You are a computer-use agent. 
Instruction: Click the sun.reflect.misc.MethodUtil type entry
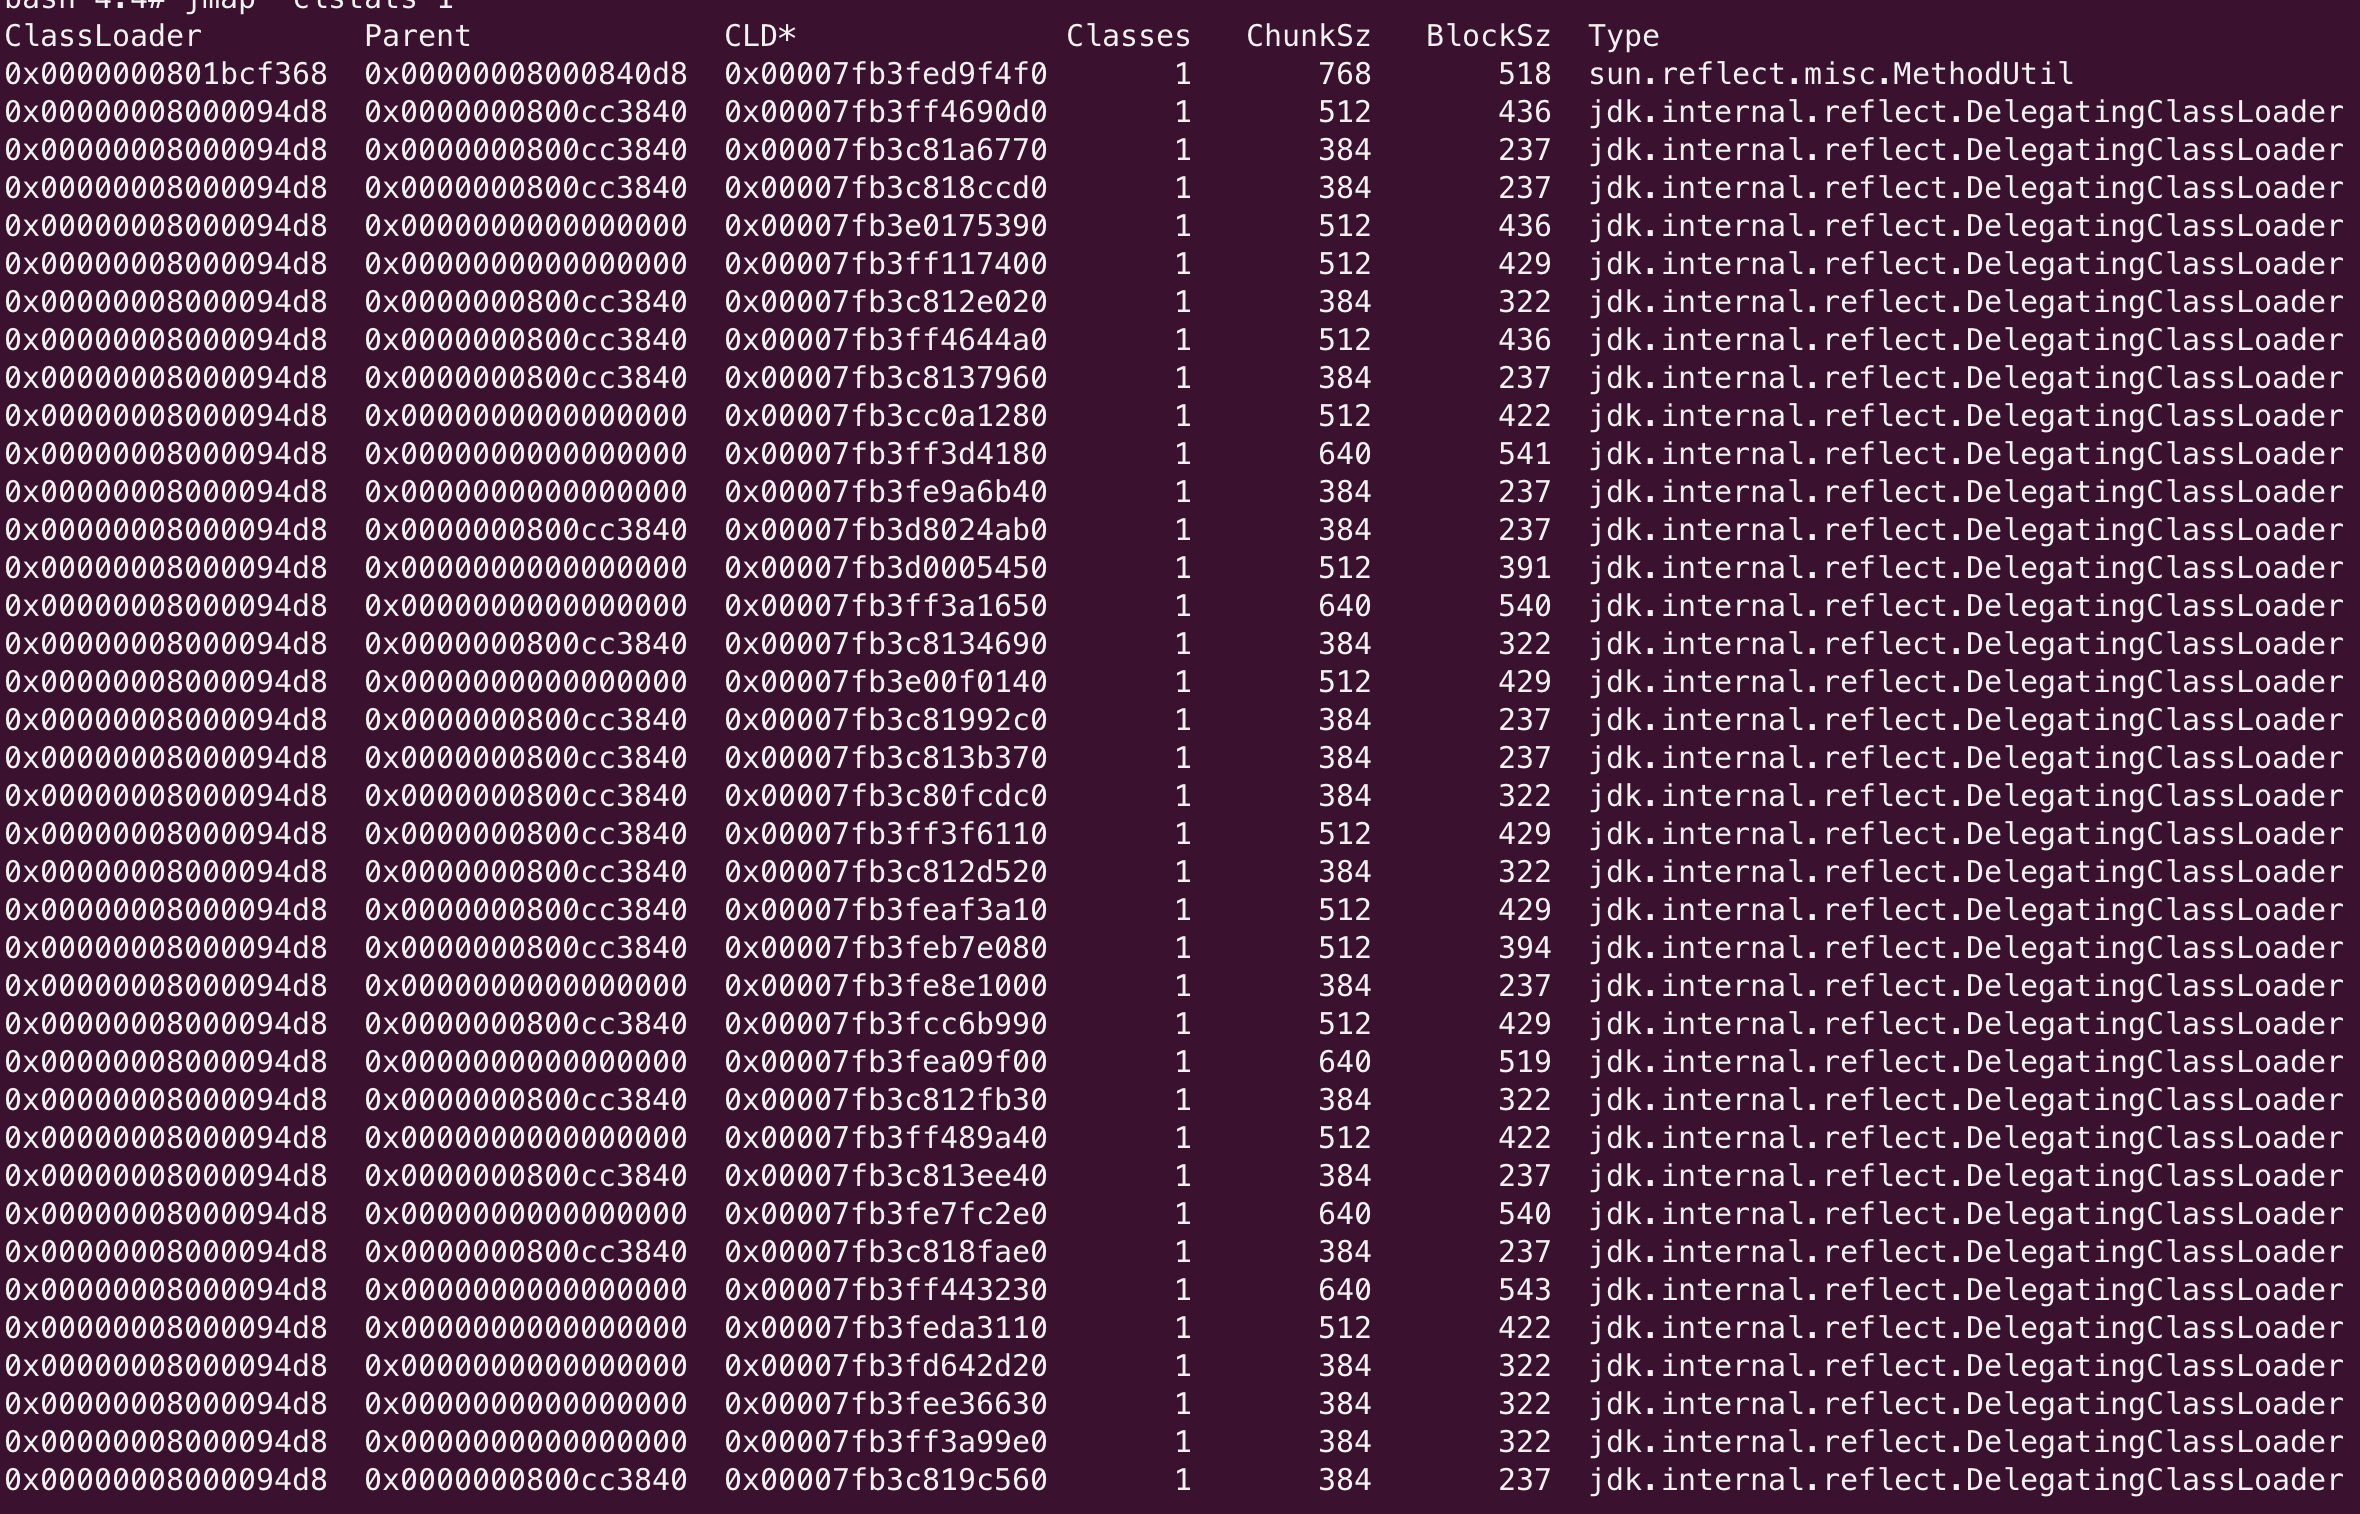[1831, 74]
